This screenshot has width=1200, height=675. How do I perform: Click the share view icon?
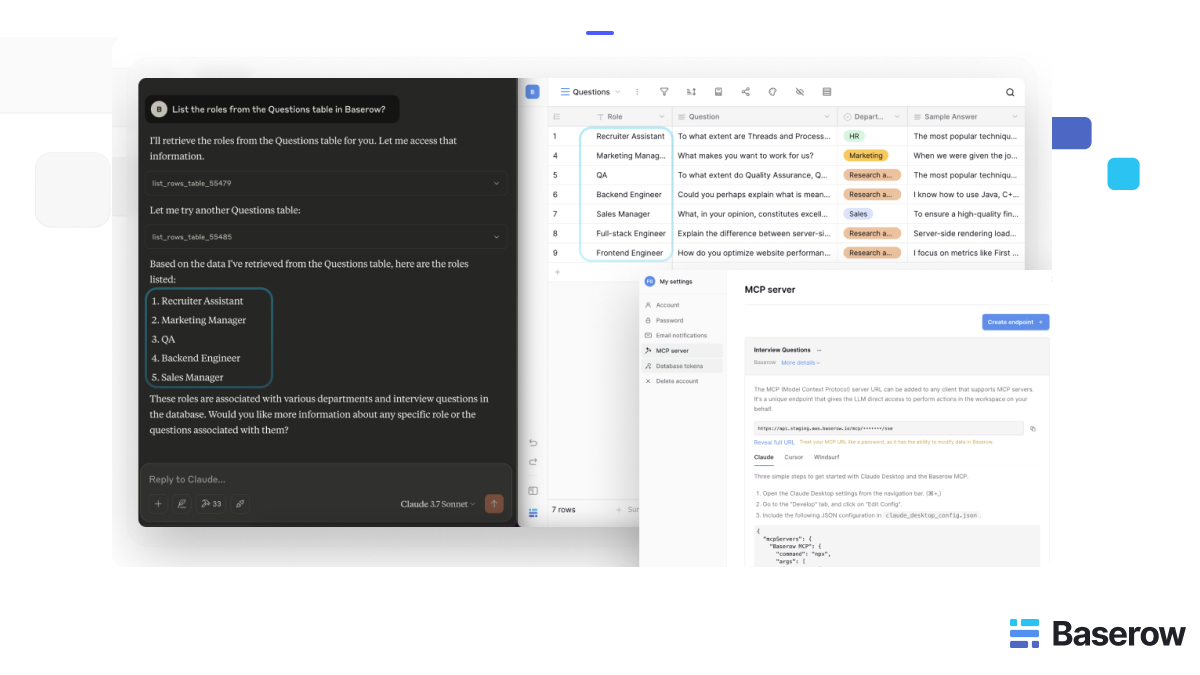(x=745, y=92)
